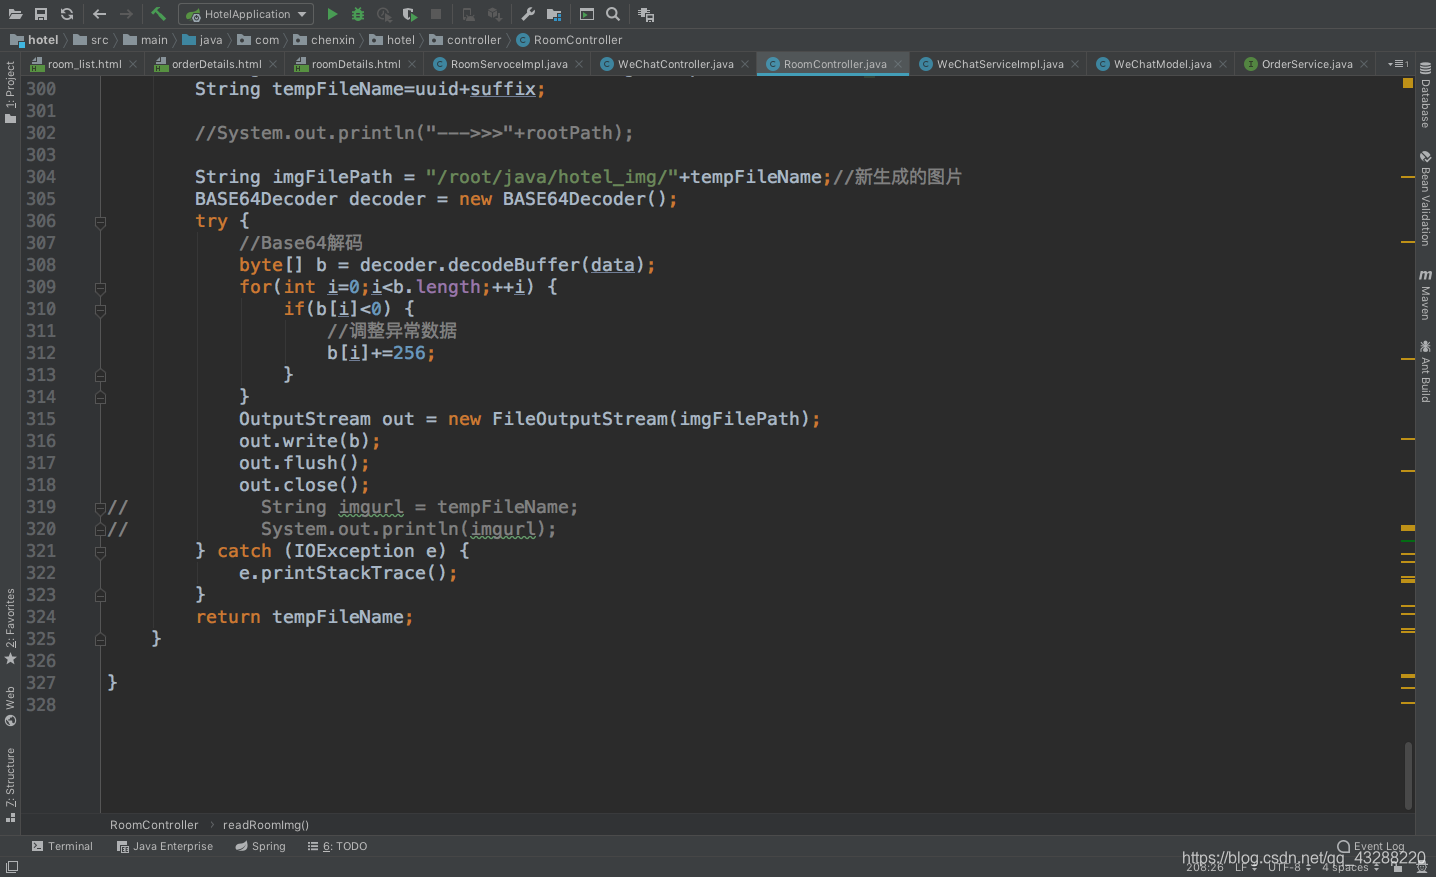Screen dimensions: 1436x877
Task: Open the TODO tool window
Action: click(337, 846)
